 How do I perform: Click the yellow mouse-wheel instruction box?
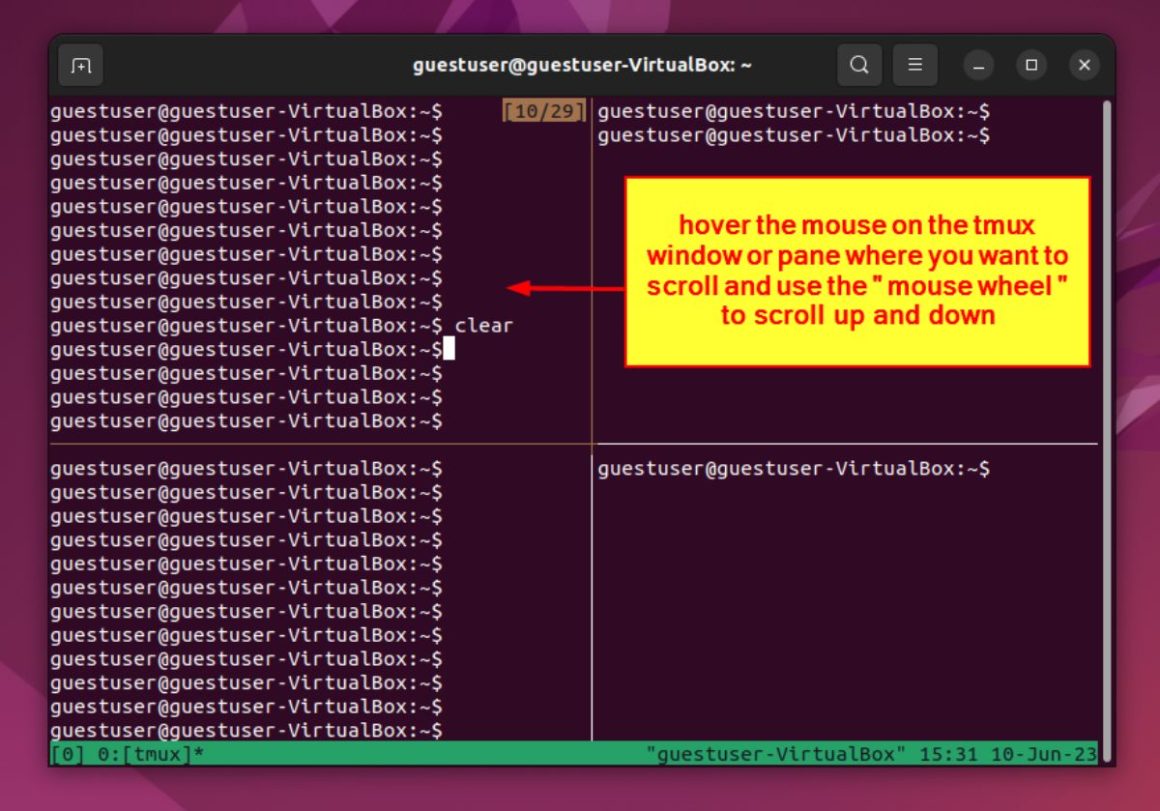coord(857,270)
